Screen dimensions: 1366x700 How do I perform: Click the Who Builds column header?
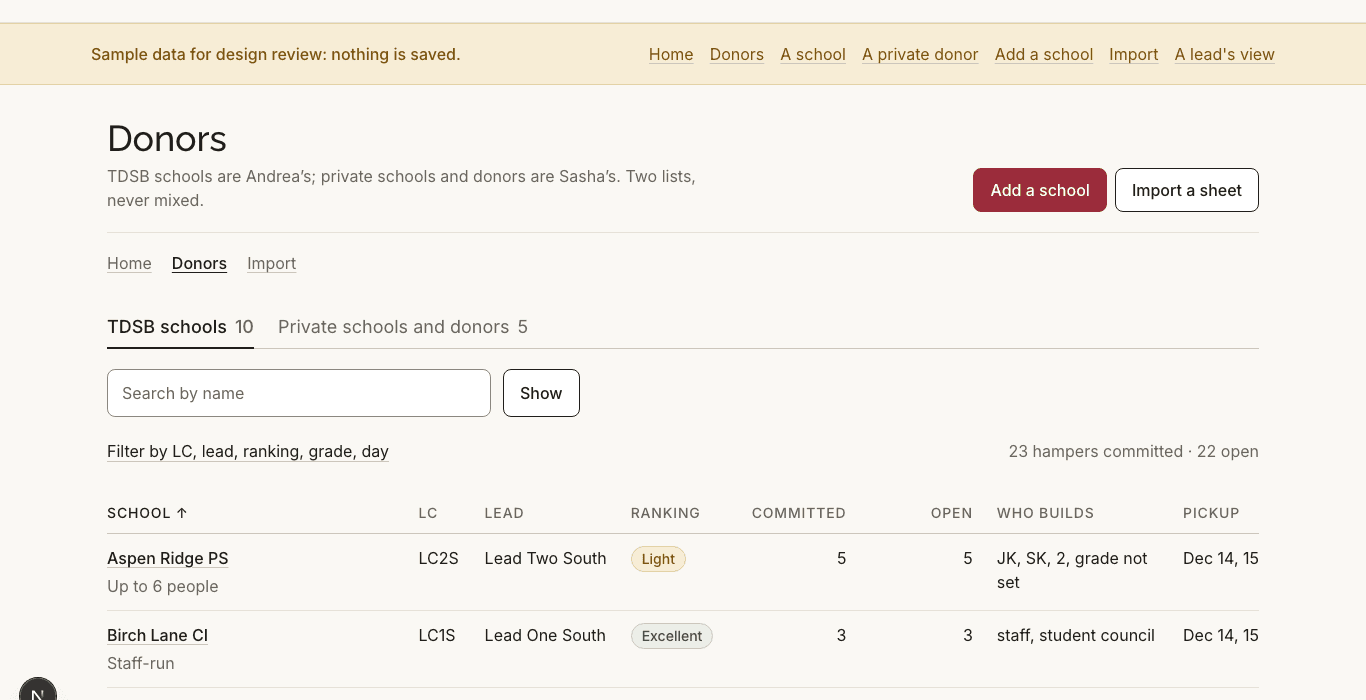pyautogui.click(x=1045, y=513)
